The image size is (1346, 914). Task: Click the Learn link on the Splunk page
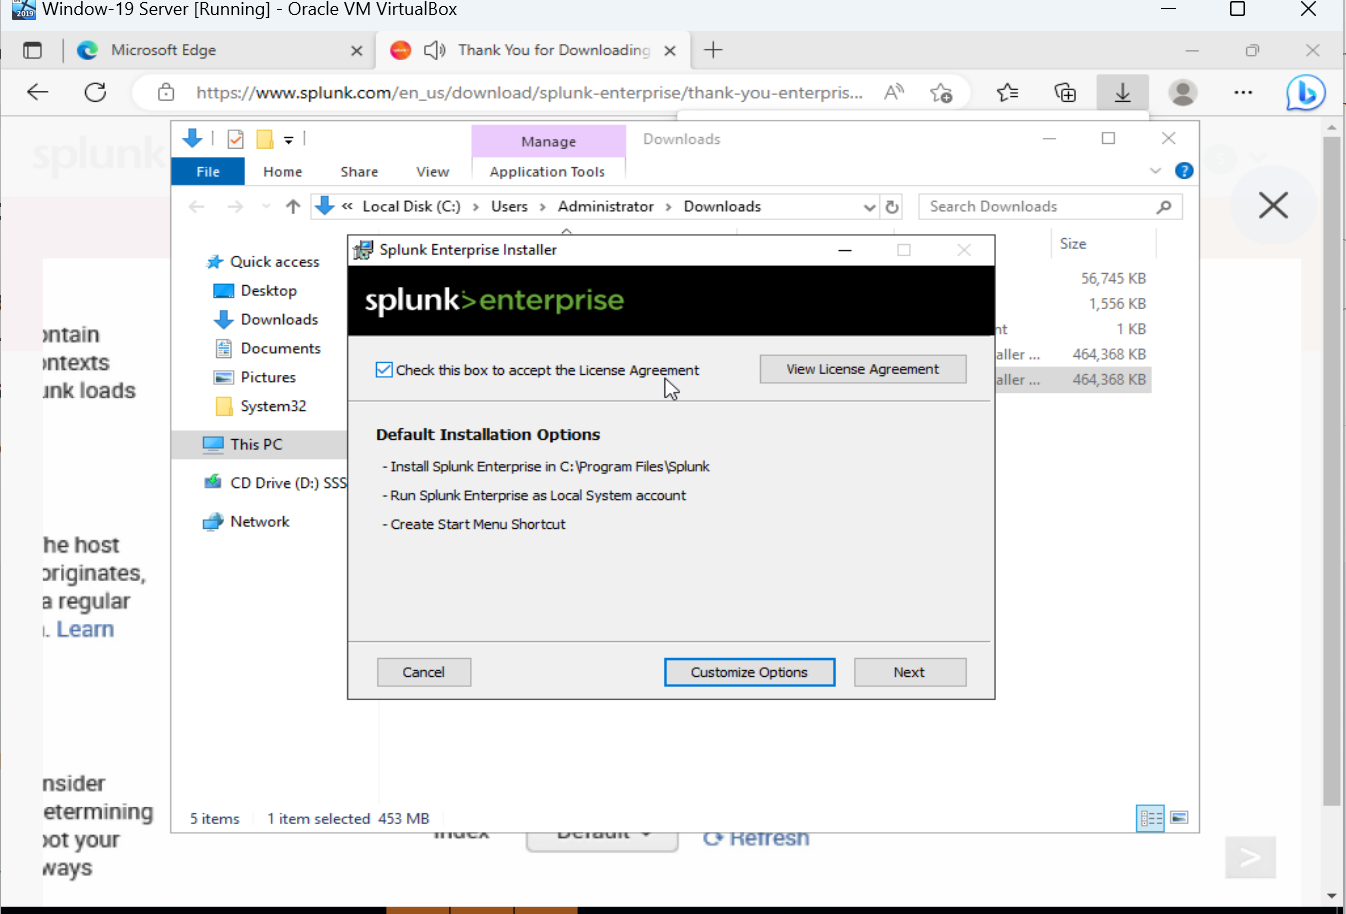85,629
